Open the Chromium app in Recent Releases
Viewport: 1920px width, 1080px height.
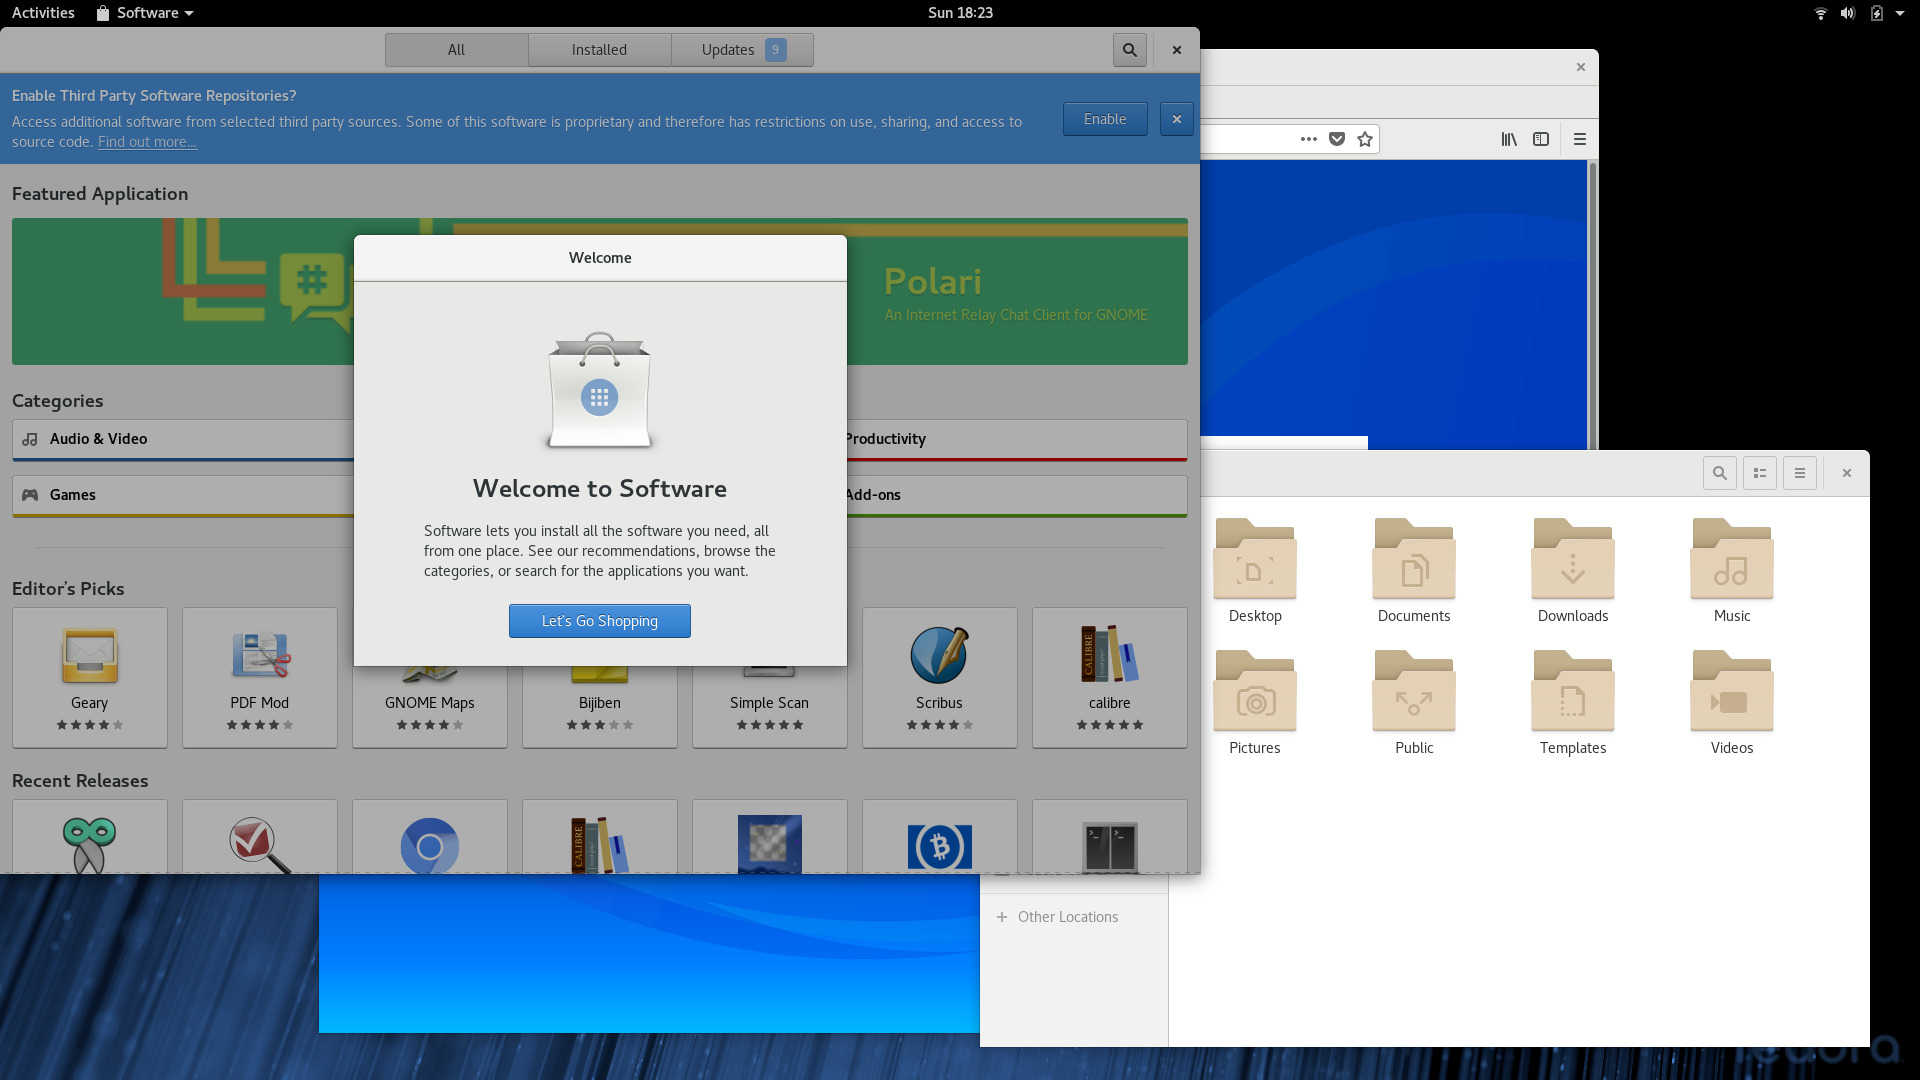430,837
